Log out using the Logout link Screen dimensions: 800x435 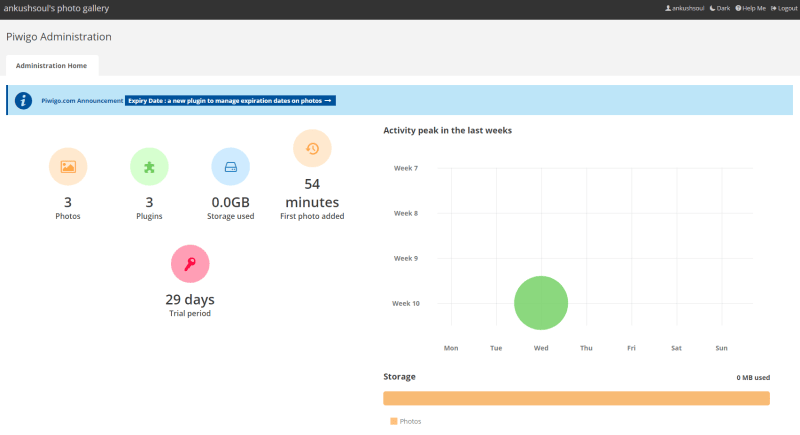[x=783, y=8]
